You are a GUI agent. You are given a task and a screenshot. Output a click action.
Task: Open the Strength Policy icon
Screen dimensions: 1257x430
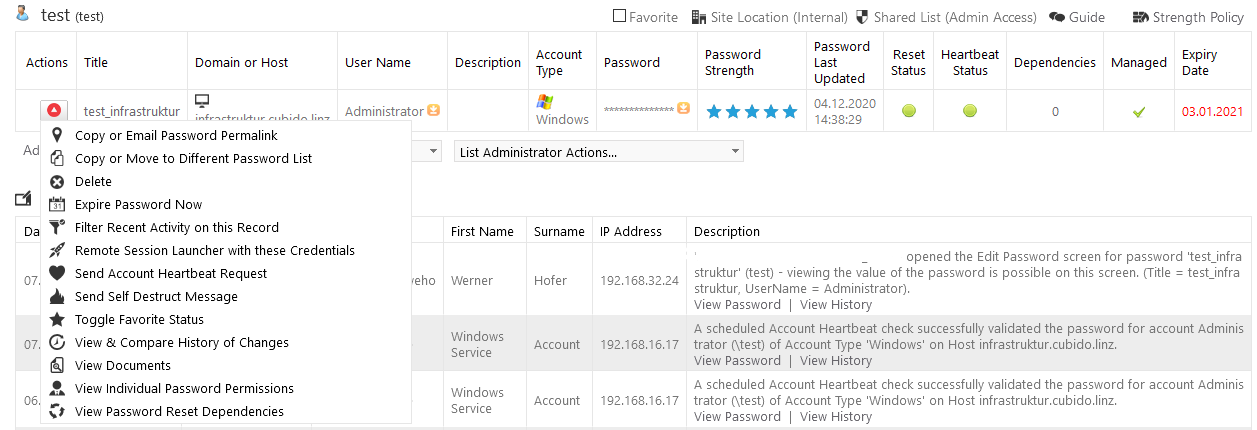click(1141, 17)
